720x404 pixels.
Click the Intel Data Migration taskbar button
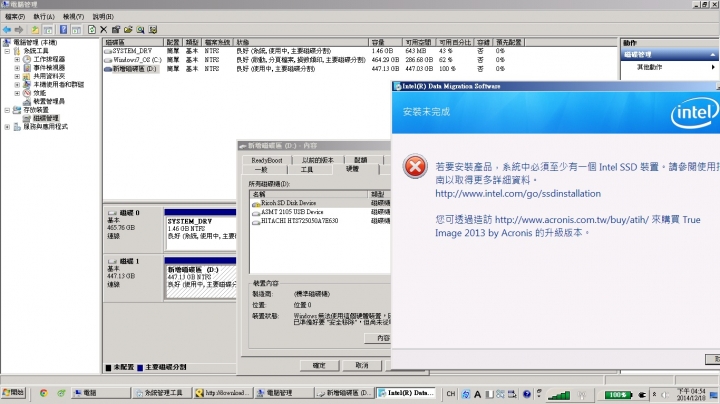[407, 393]
